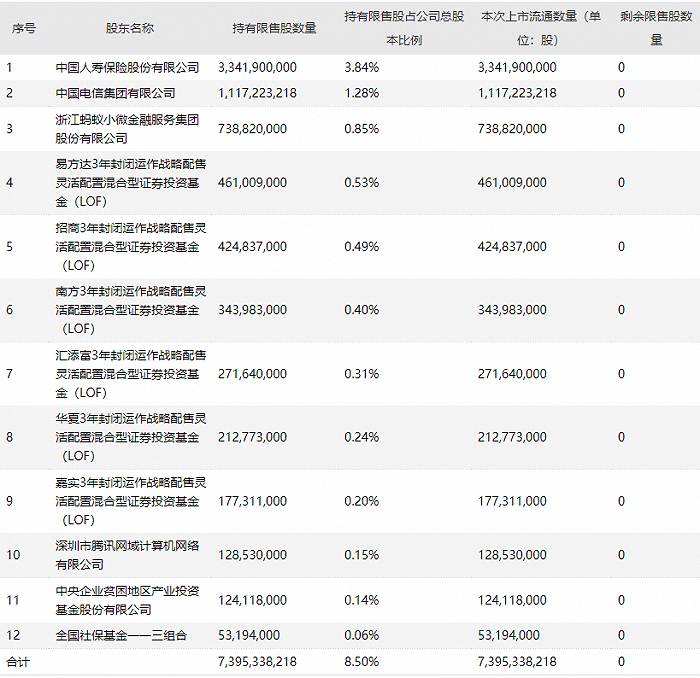The width and height of the screenshot is (700, 678).
Task: Select the value 3,341,900,000 in restricted shares column
Action: point(257,67)
